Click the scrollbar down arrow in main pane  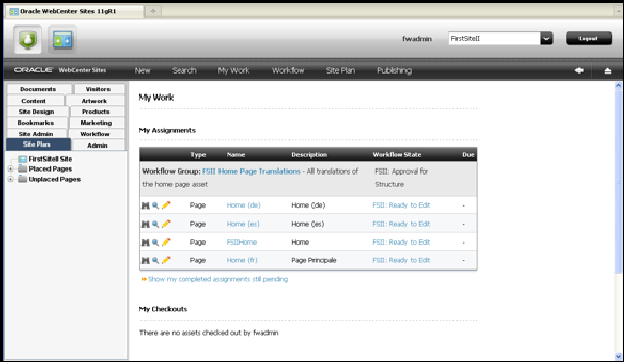(x=618, y=356)
